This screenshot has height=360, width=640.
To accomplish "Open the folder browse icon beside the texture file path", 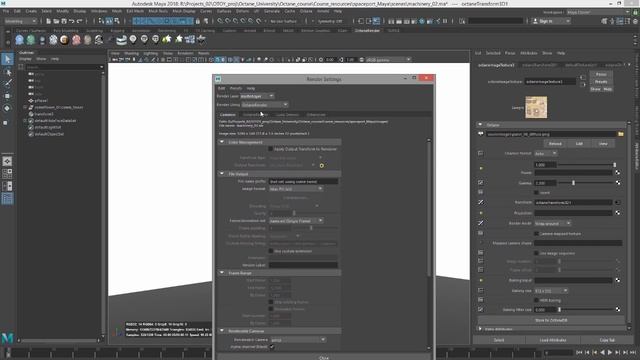I will click(621, 134).
